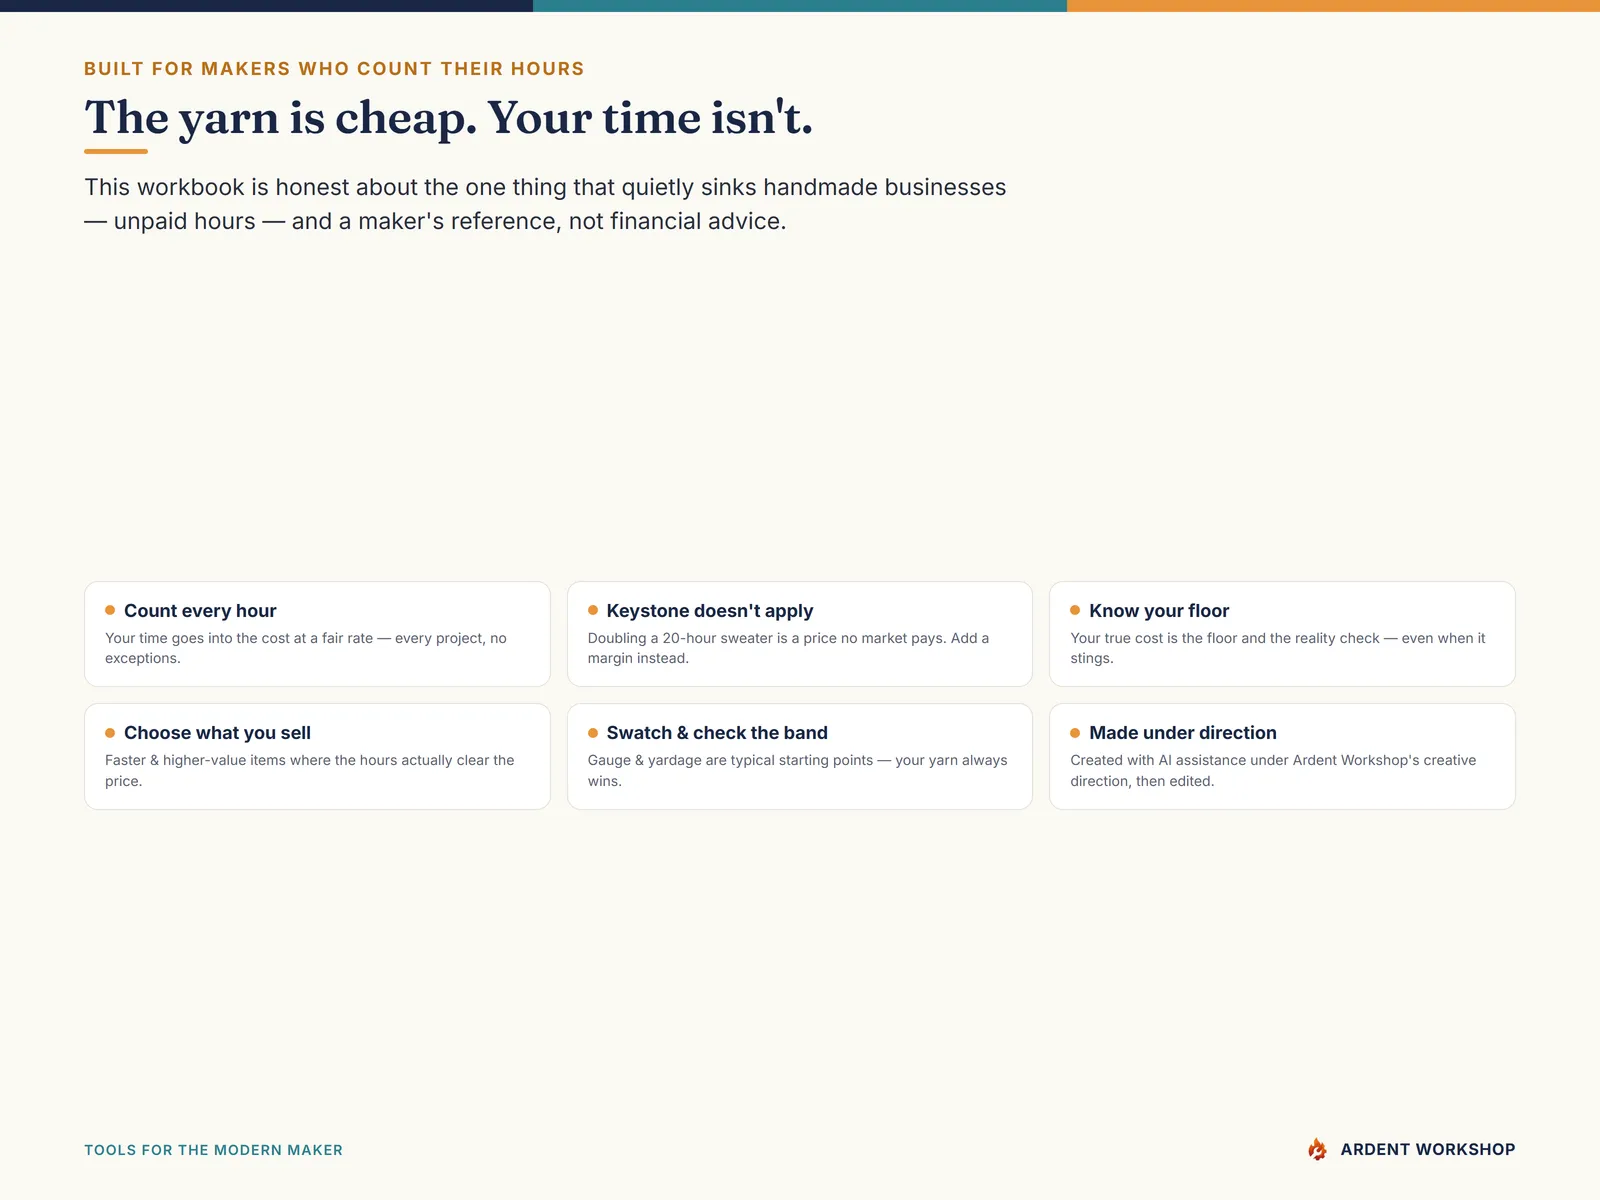The height and width of the screenshot is (1200, 1600).
Task: Click text 'Doubling a 20-hour sweater is a price'
Action: [x=712, y=638]
